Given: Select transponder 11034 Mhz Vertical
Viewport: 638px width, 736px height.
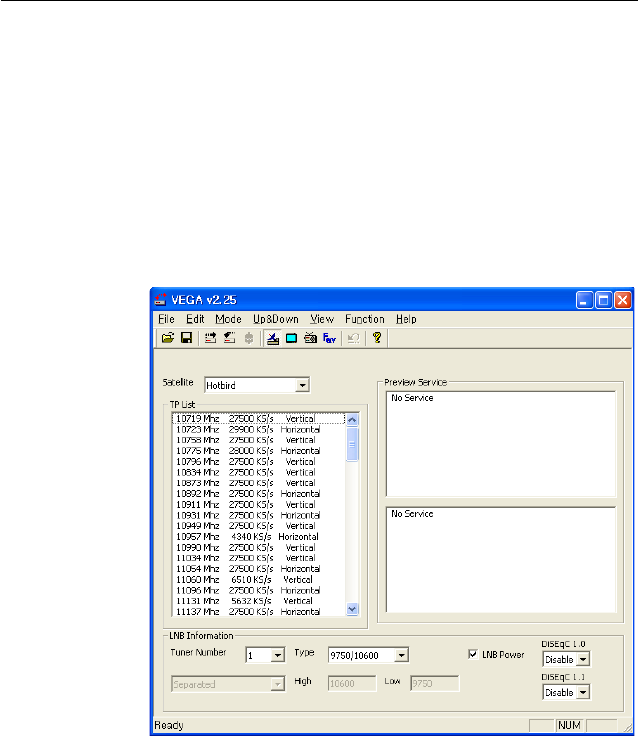Looking at the screenshot, I should point(259,558).
